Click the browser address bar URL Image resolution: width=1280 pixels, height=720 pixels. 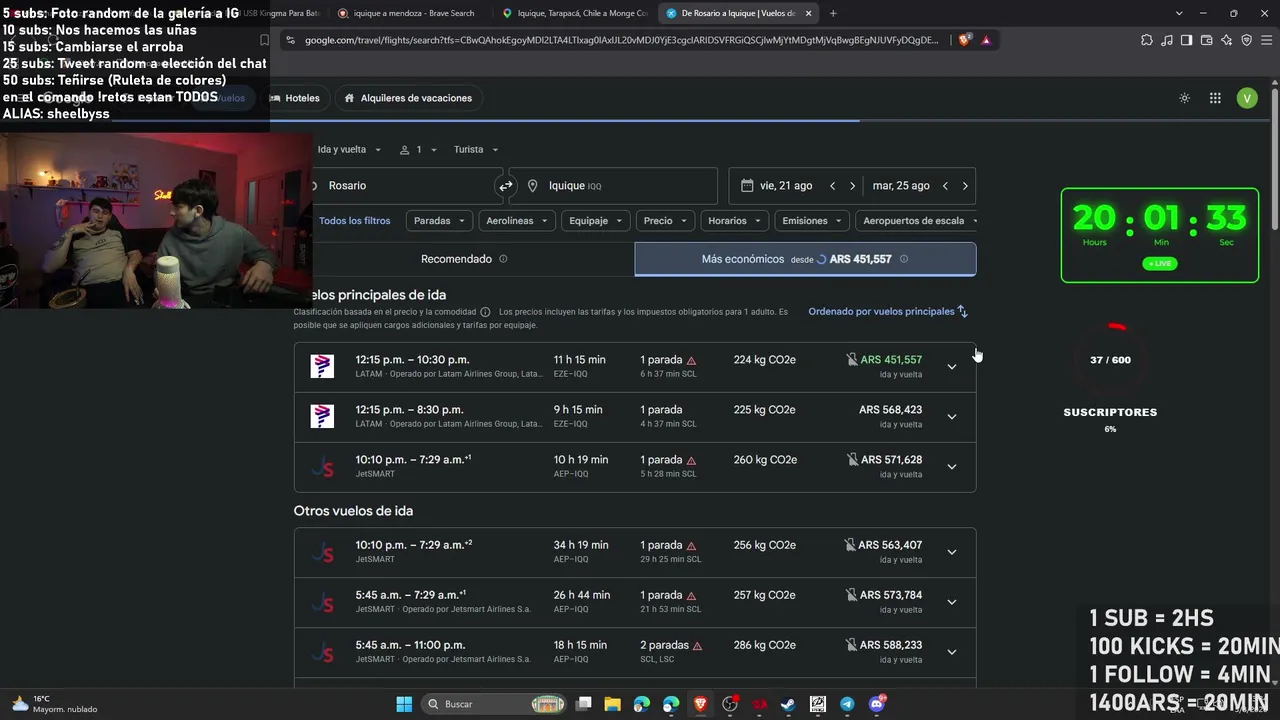[621, 40]
